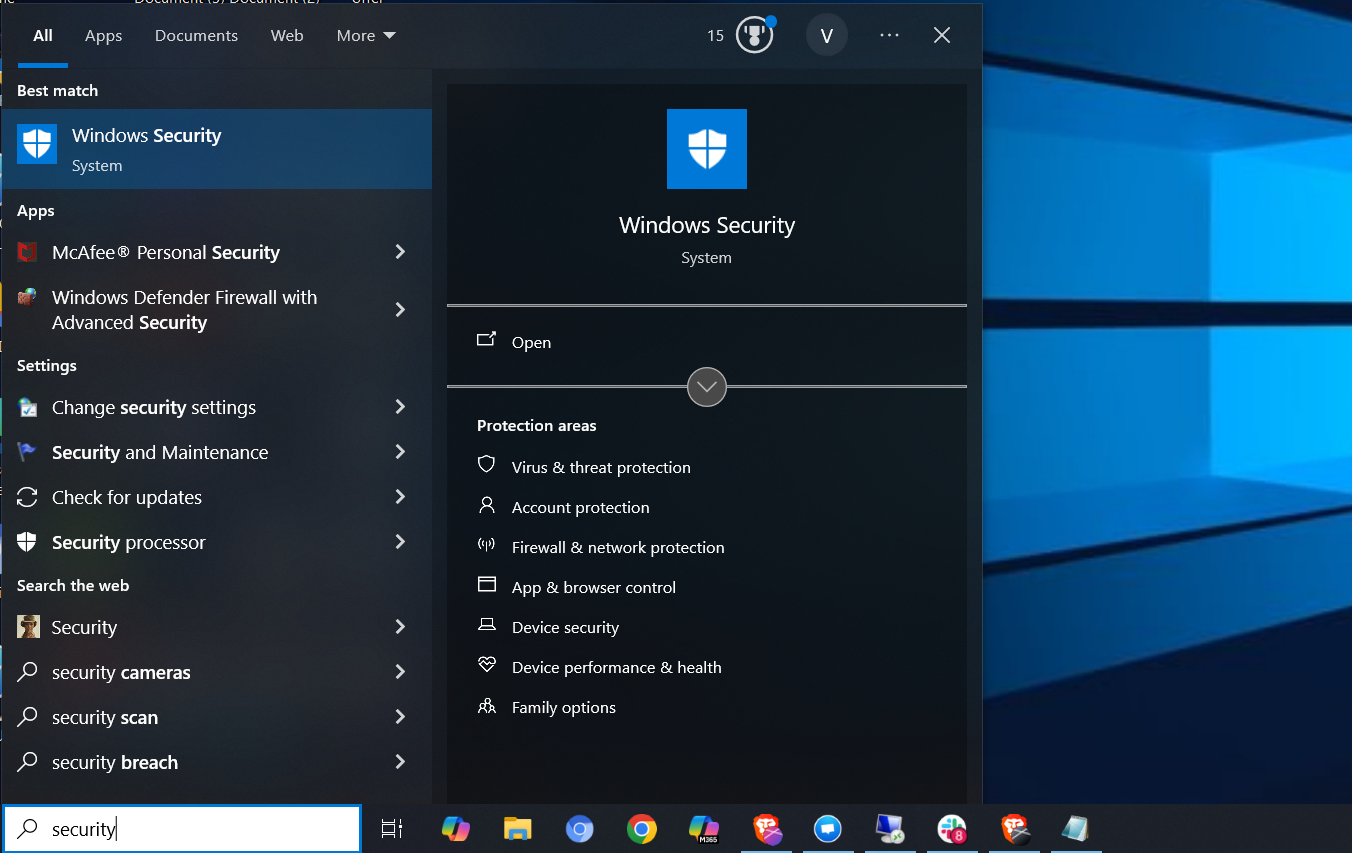Image resolution: width=1352 pixels, height=853 pixels.
Task: Open the three-dots options menu
Action: click(889, 35)
